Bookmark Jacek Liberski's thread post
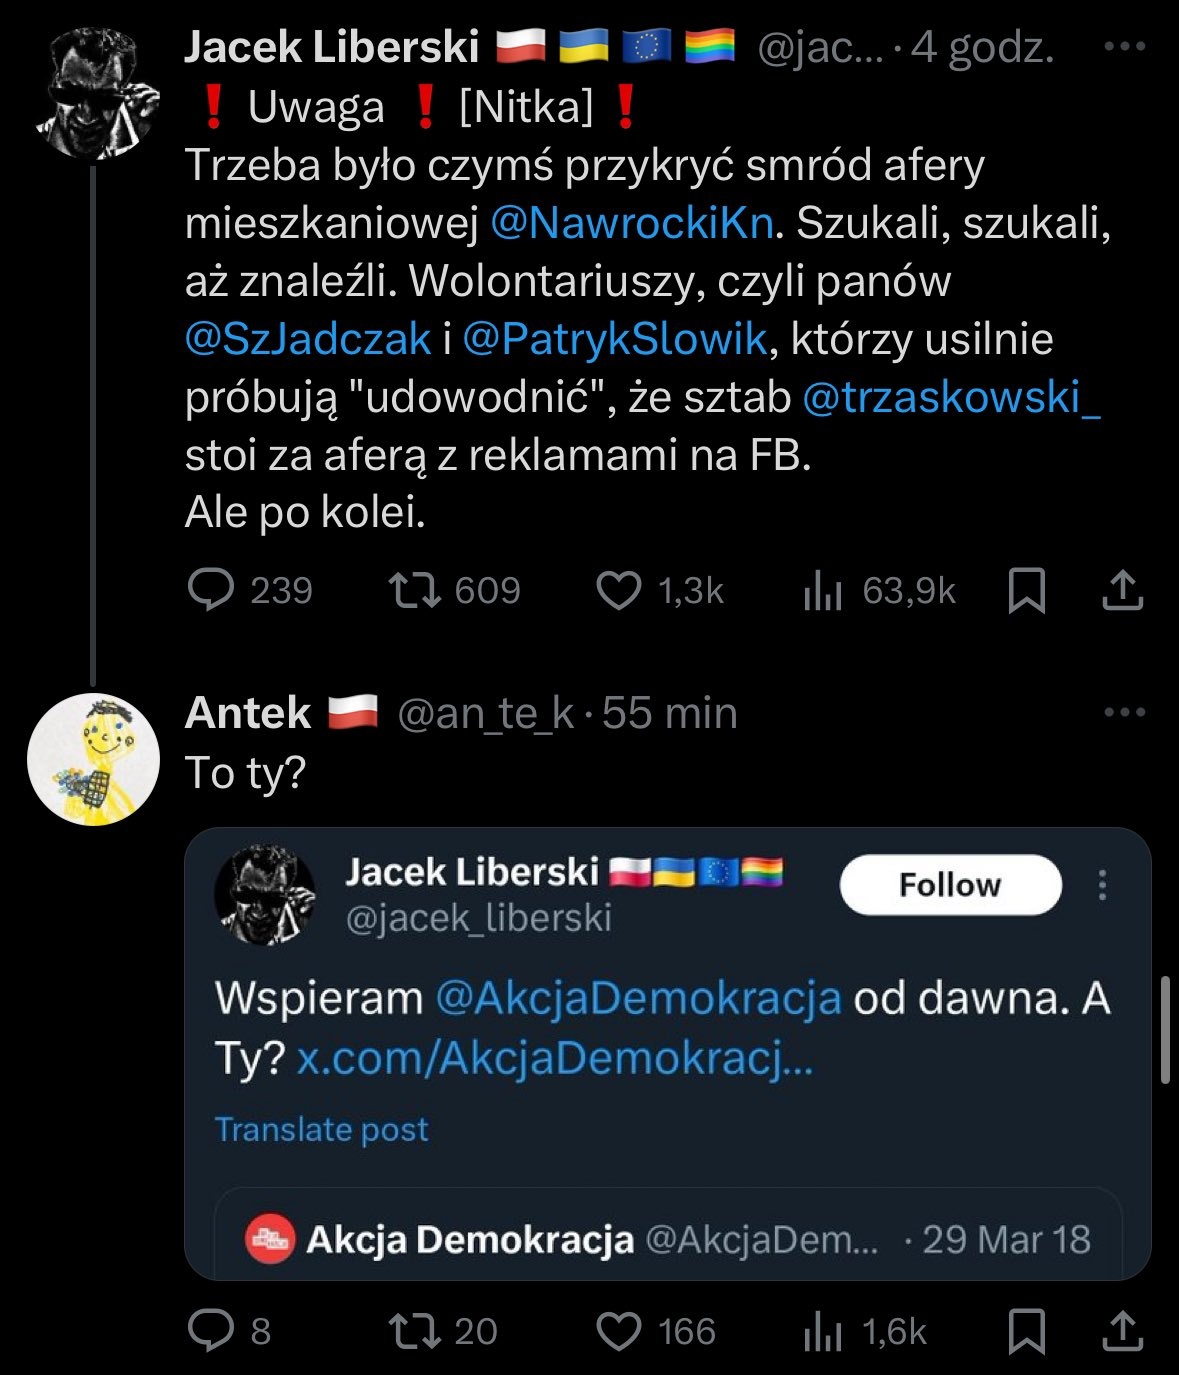 1027,590
